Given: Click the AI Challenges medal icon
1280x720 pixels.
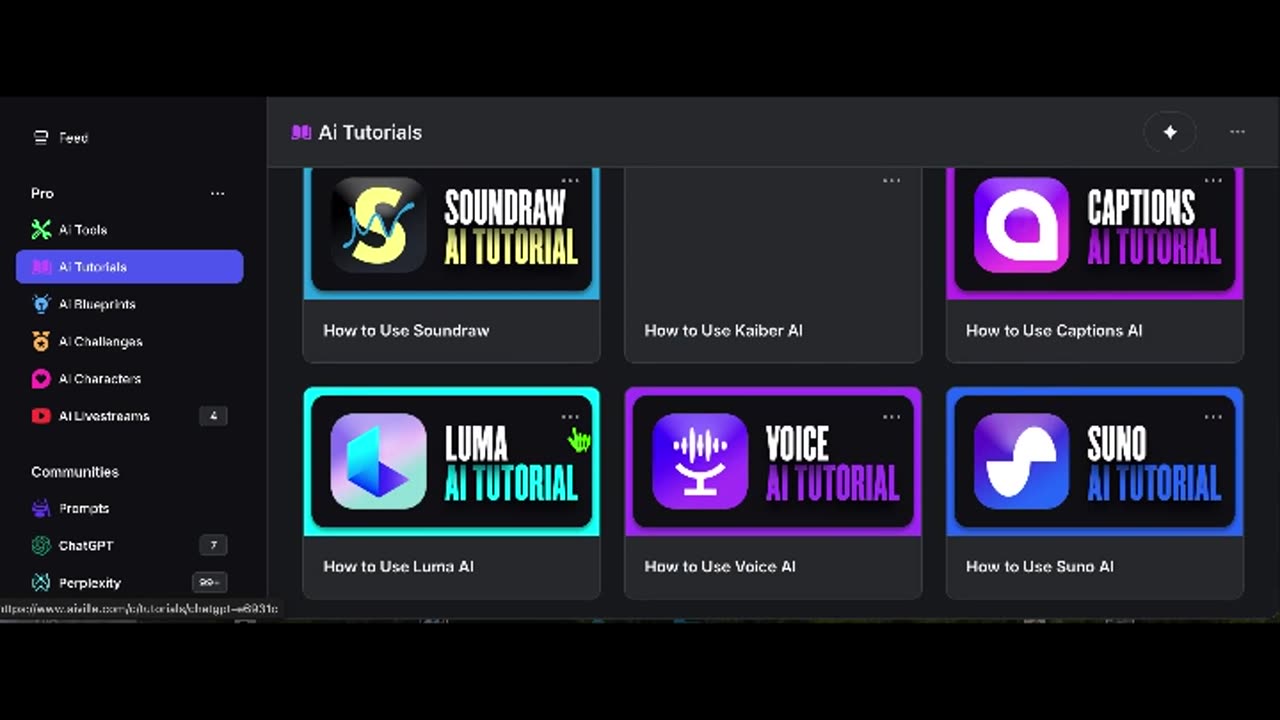Looking at the screenshot, I should pyautogui.click(x=41, y=341).
